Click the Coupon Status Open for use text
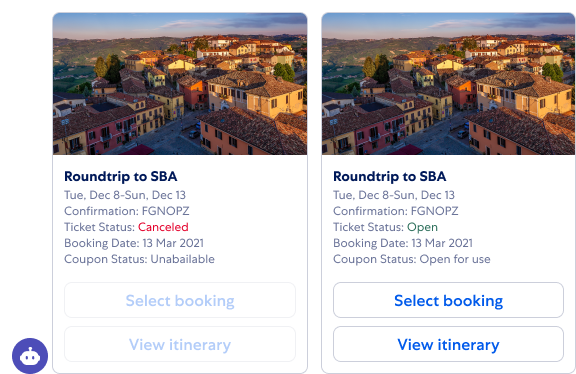 411,259
